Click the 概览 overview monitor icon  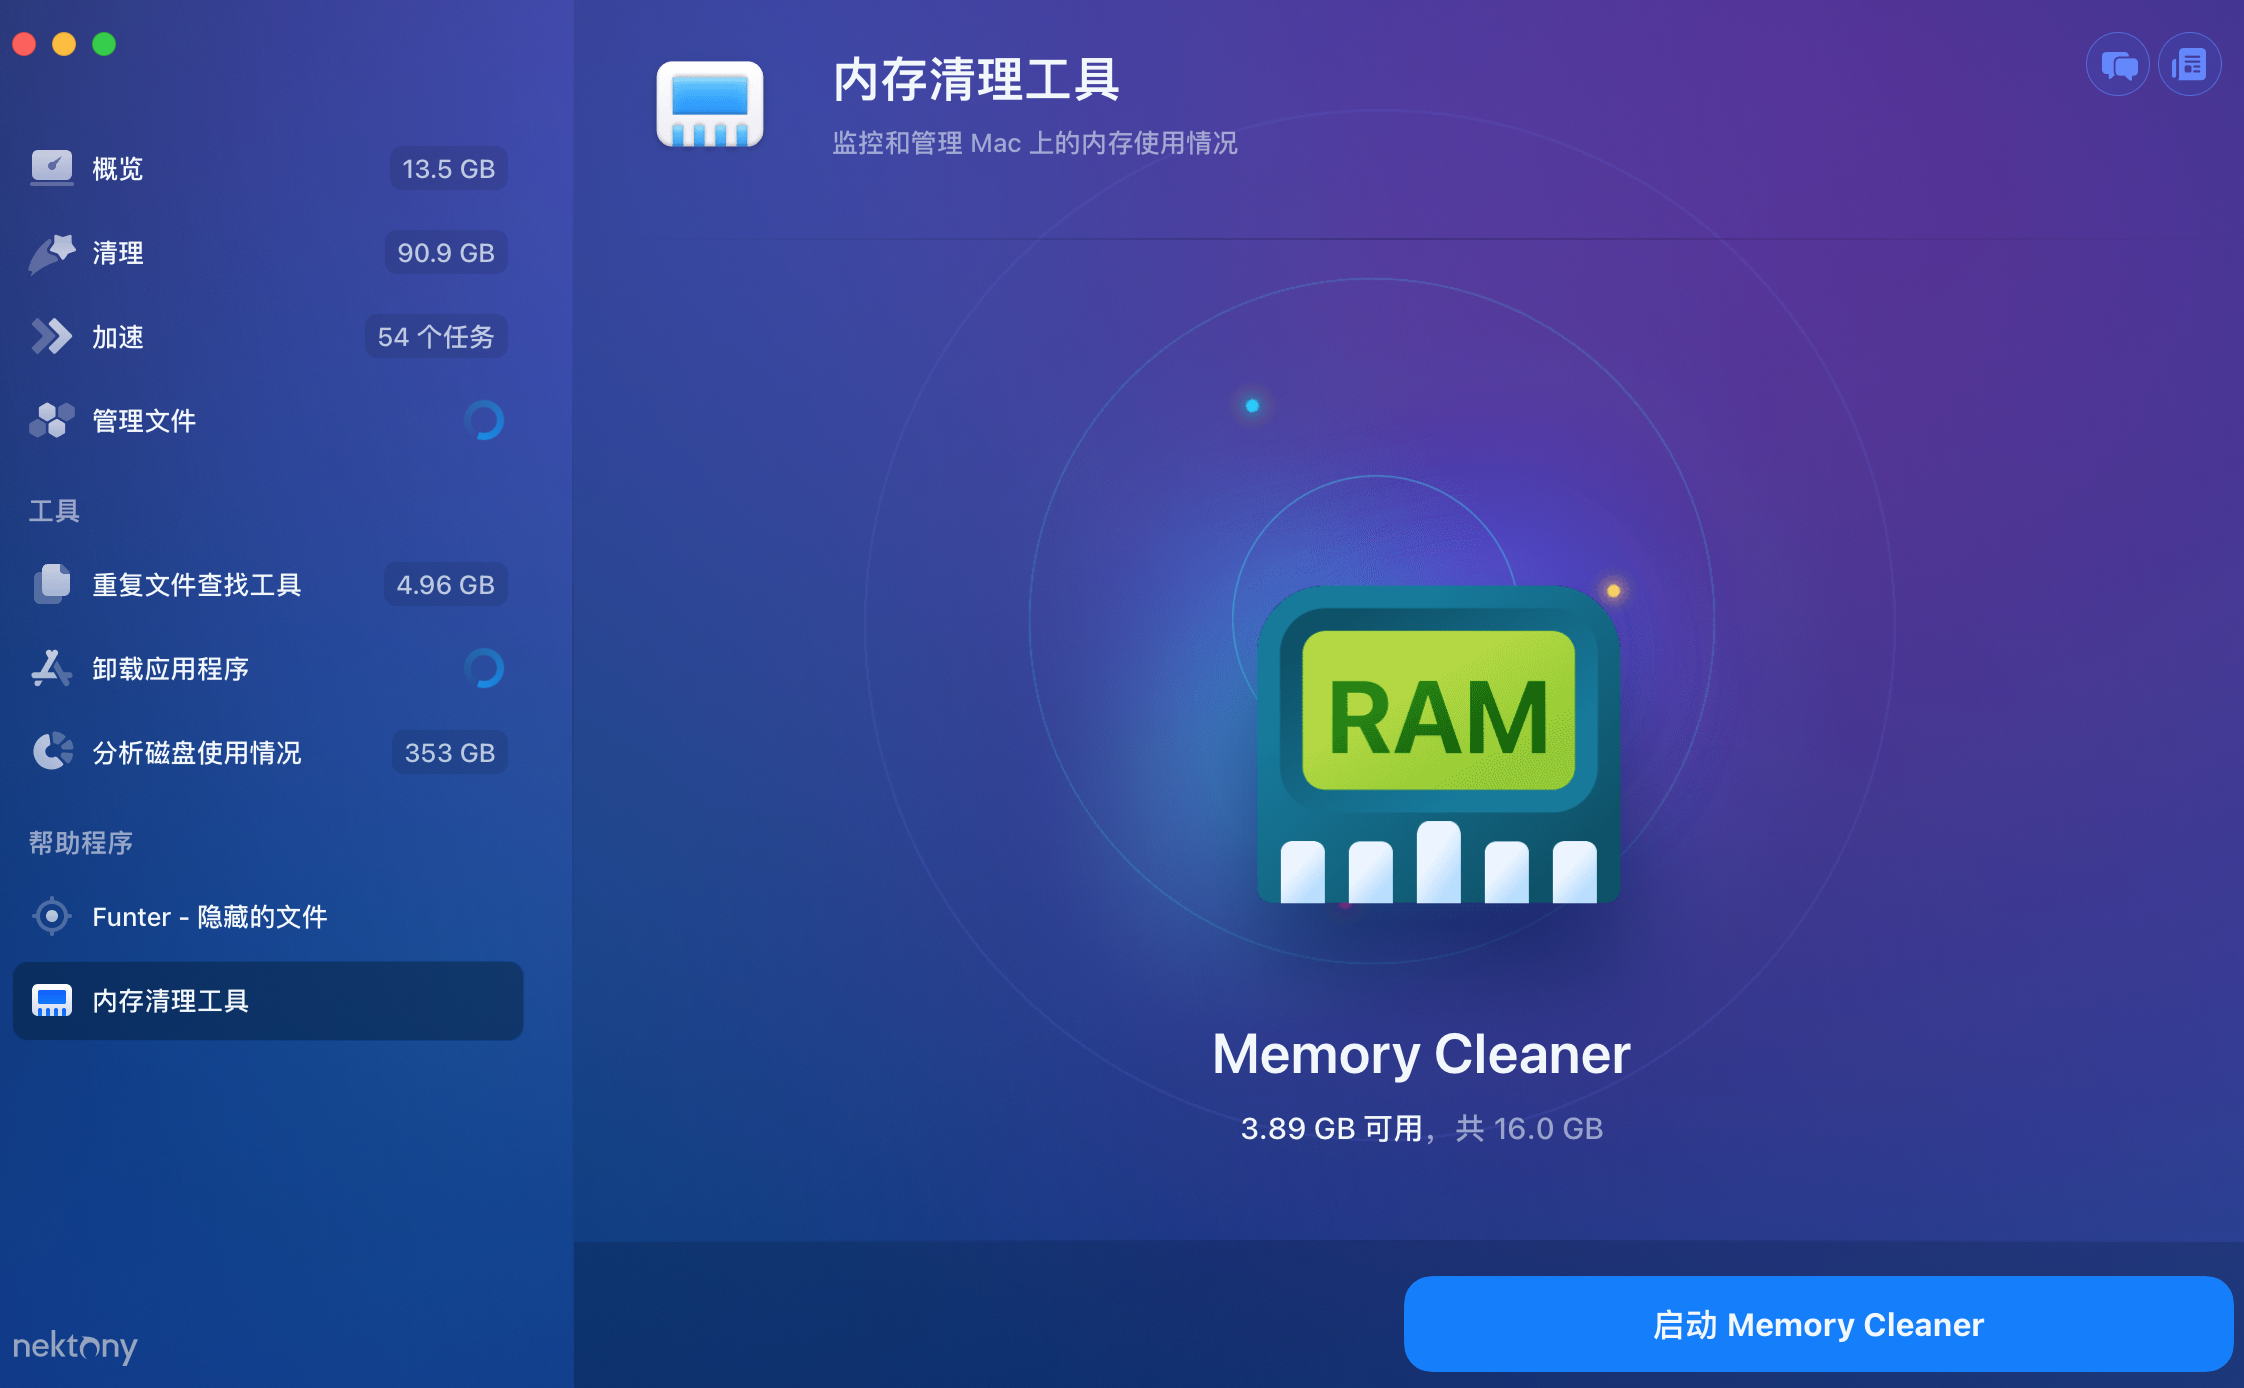point(52,168)
